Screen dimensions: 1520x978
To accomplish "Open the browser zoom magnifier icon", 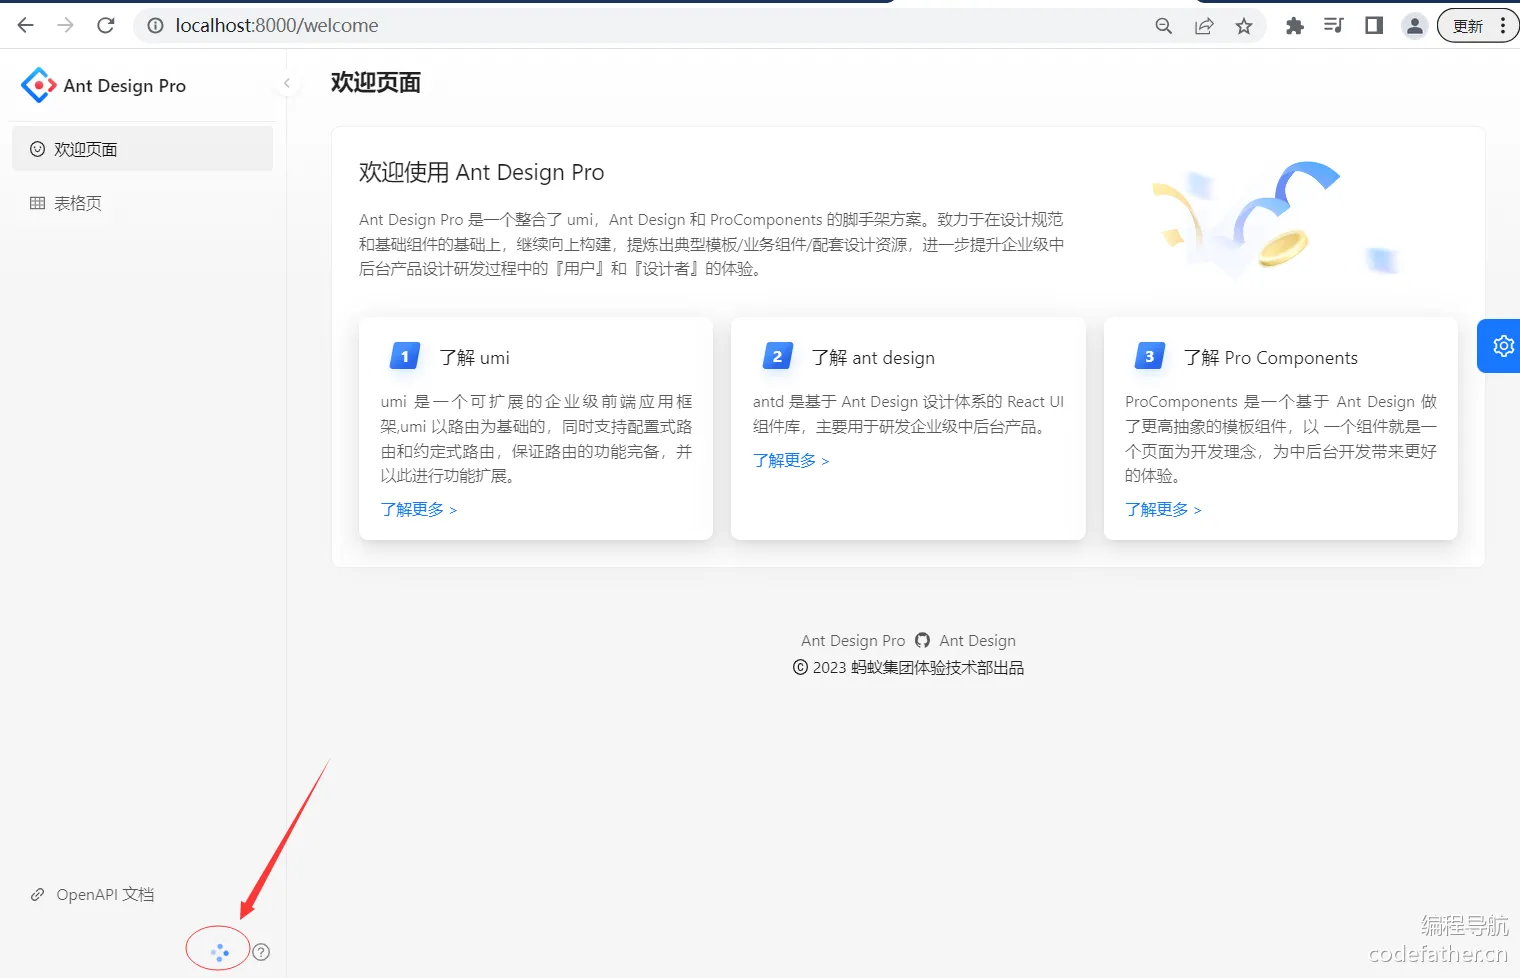I will tap(1163, 26).
